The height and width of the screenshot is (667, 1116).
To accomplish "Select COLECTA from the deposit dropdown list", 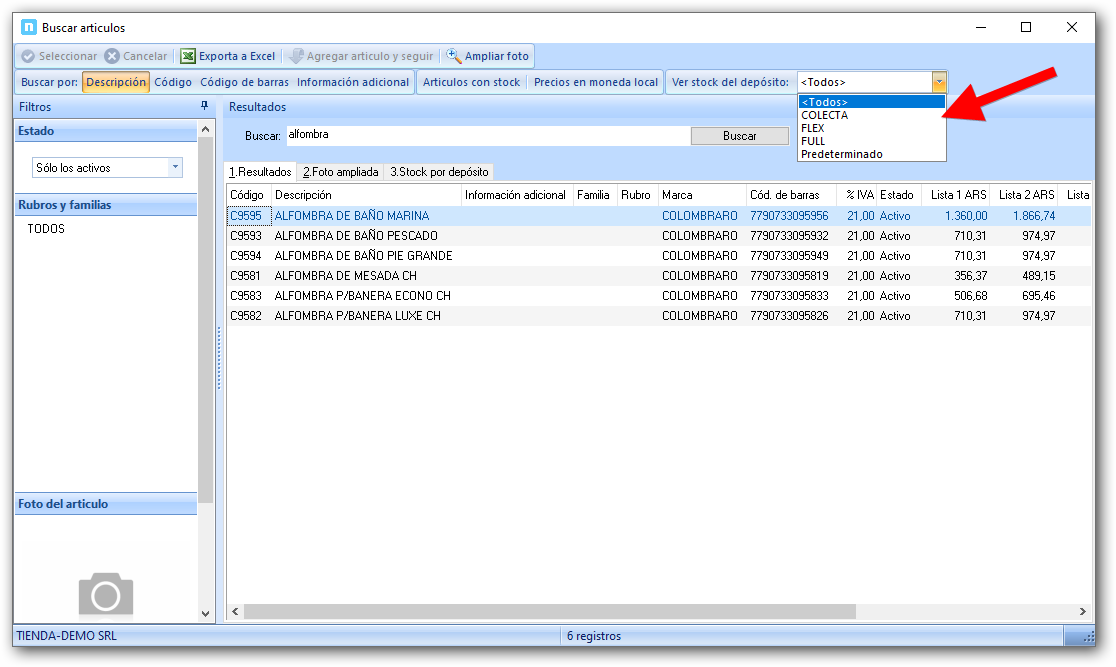I will click(825, 115).
